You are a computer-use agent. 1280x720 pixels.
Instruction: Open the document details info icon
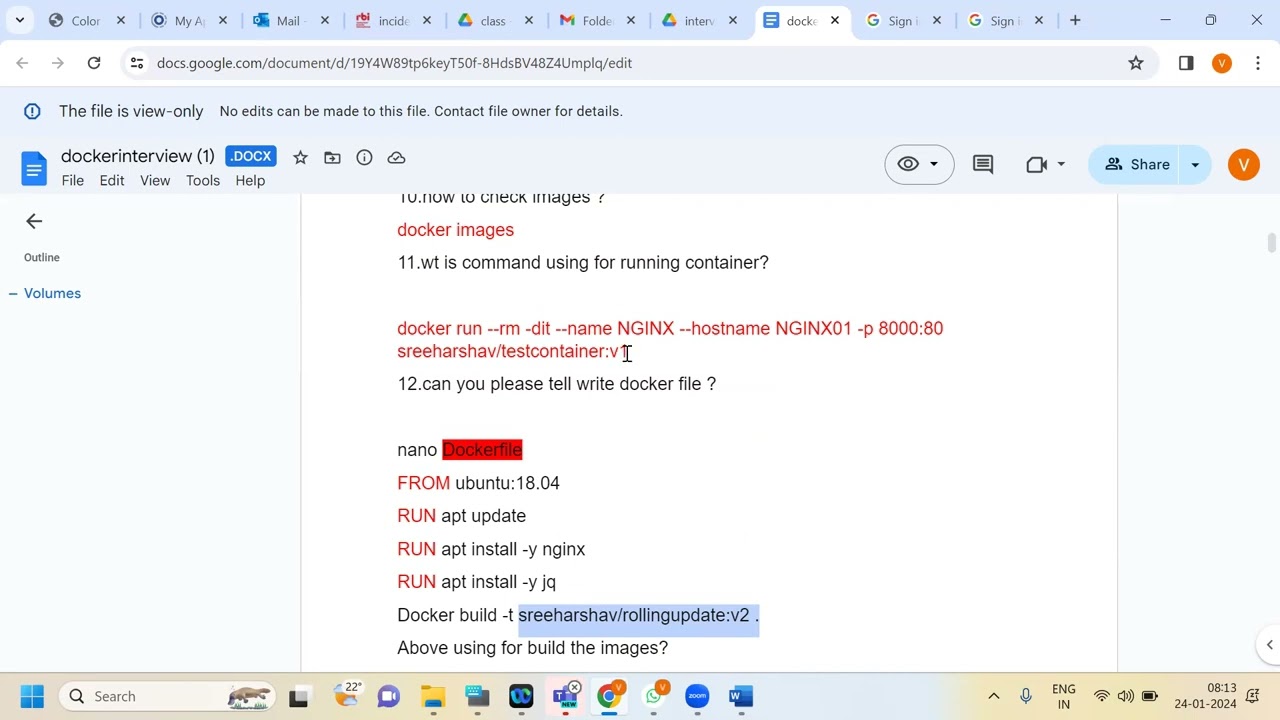[364, 157]
